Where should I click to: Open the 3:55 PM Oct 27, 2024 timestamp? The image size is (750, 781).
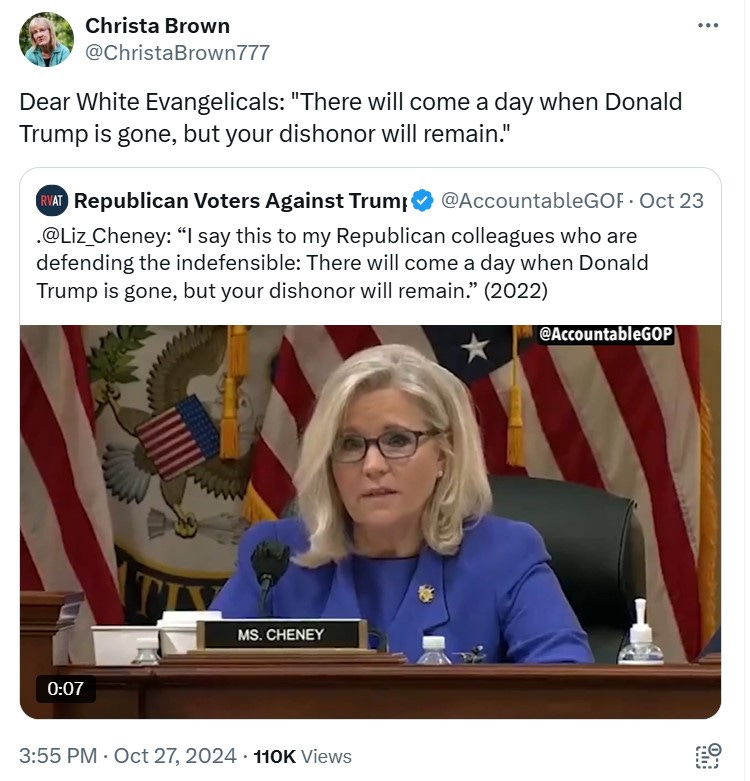coord(127,756)
